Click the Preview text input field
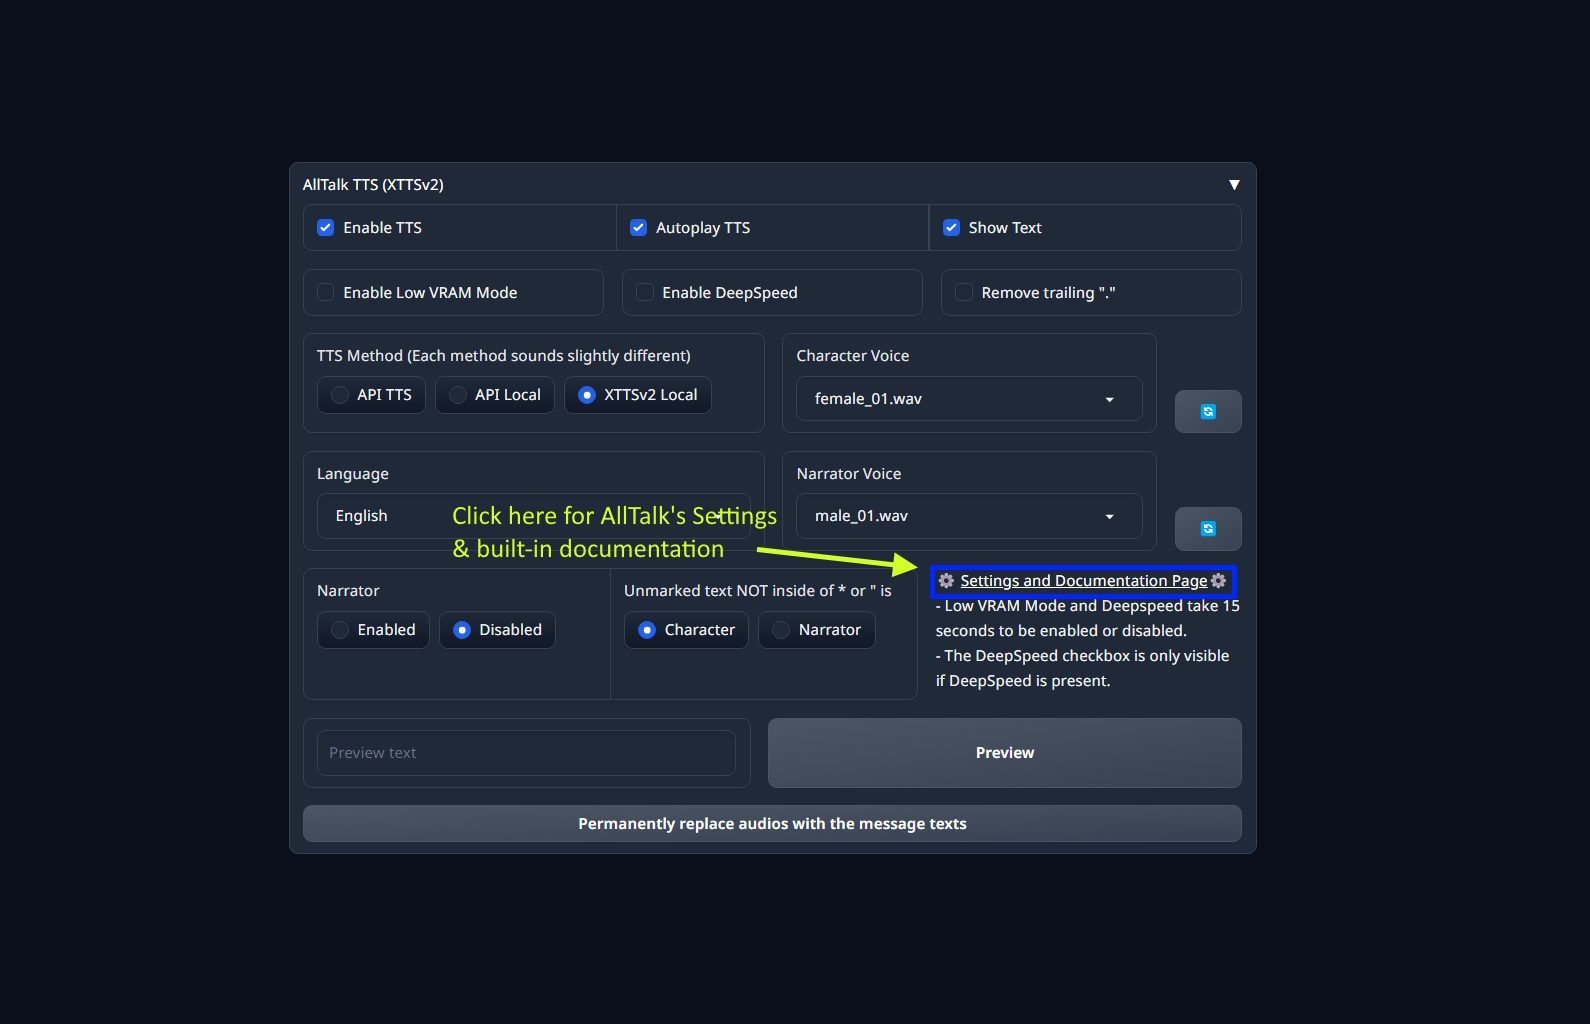Viewport: 1590px width, 1024px height. point(526,753)
